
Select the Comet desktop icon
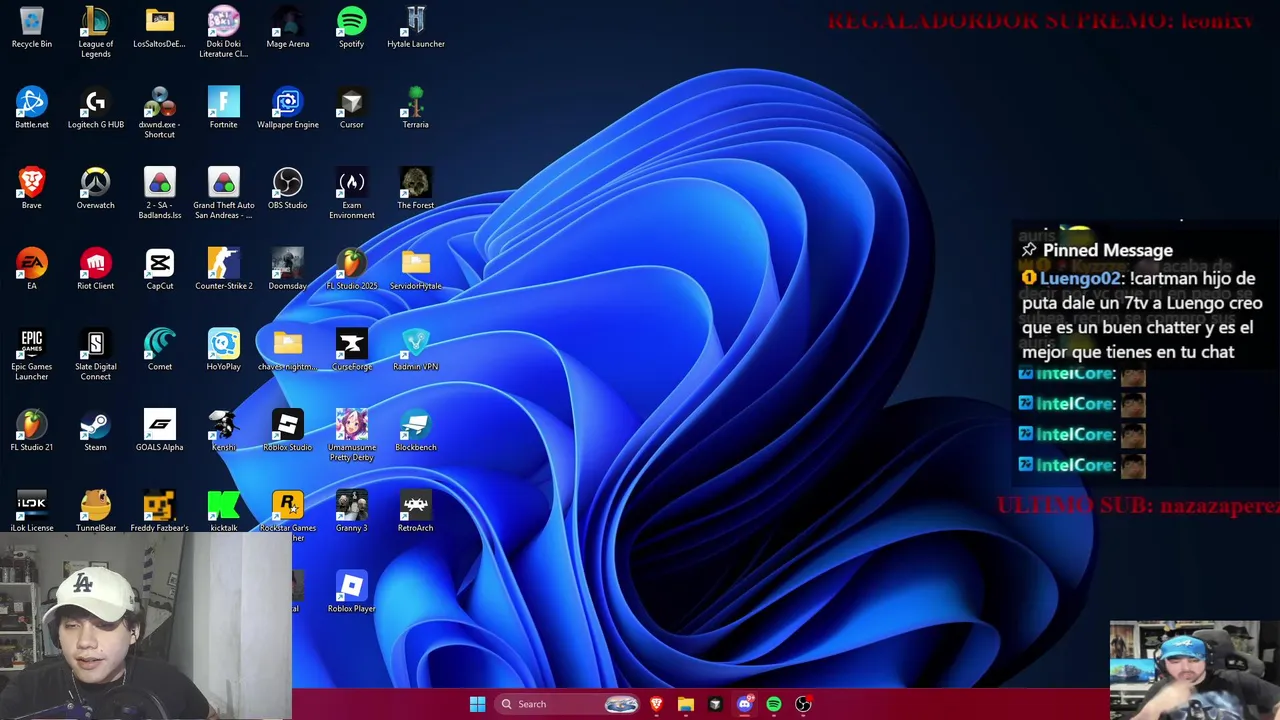pyautogui.click(x=160, y=350)
